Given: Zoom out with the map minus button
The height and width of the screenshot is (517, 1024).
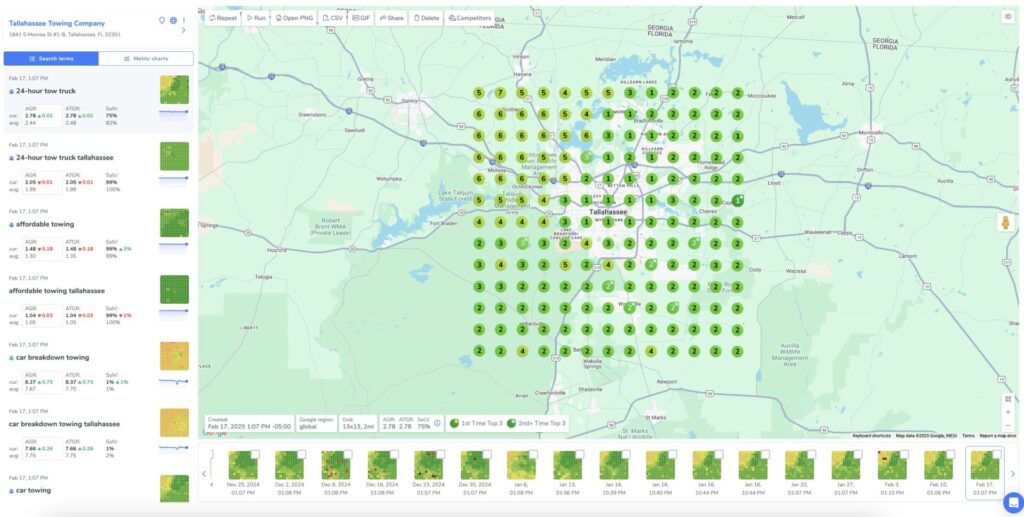Looking at the screenshot, I should [x=1008, y=426].
